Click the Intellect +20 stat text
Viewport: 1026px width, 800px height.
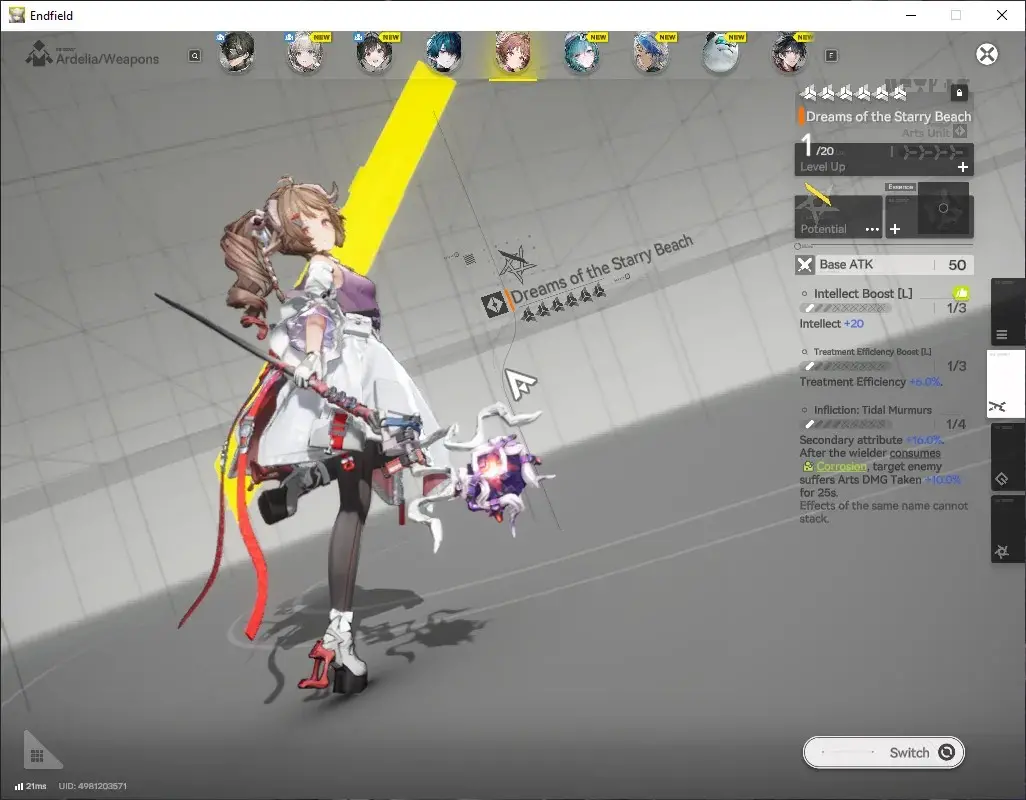831,324
